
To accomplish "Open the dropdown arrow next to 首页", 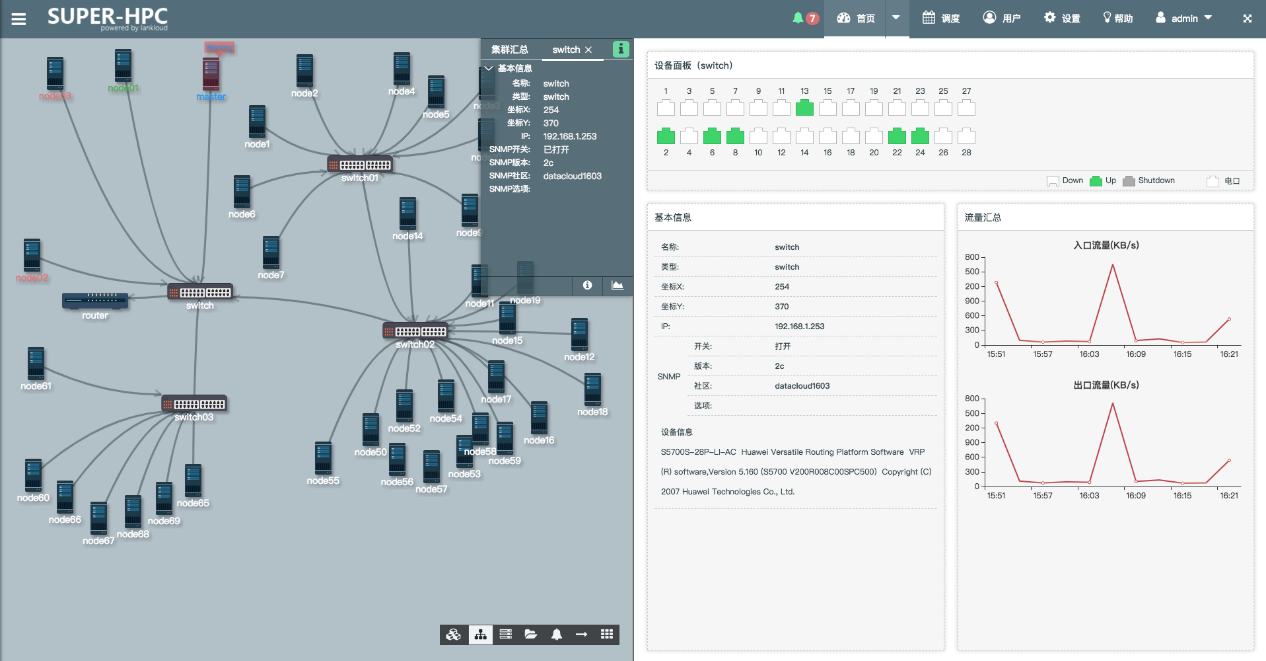I will tap(896, 18).
